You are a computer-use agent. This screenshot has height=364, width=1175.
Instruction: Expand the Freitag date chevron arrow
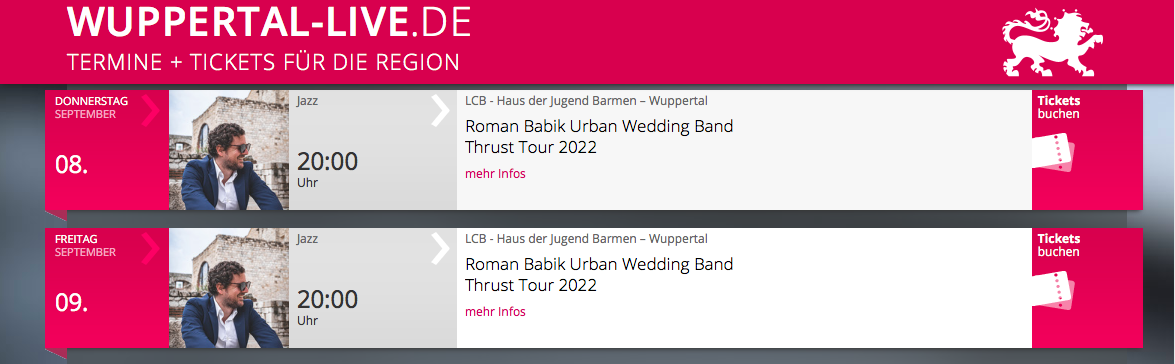point(150,248)
